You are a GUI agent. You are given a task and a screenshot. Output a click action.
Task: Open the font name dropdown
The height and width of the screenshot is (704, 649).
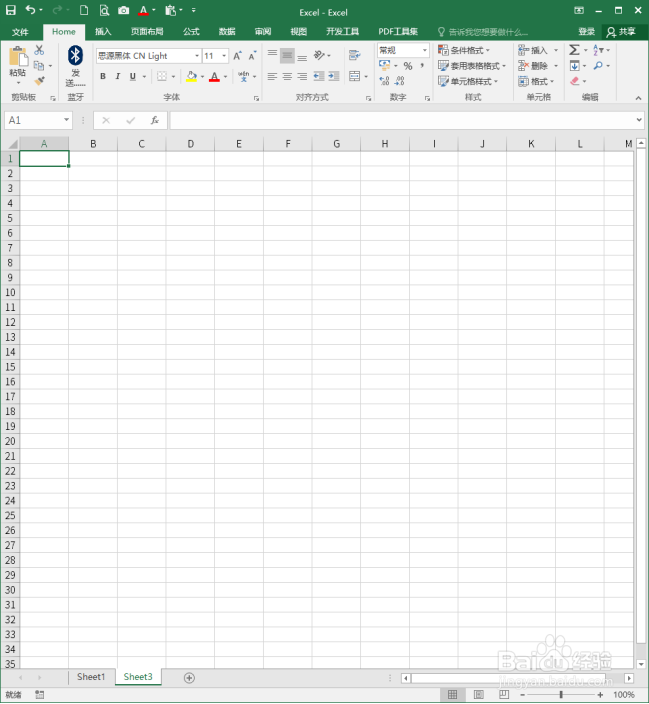pos(197,56)
